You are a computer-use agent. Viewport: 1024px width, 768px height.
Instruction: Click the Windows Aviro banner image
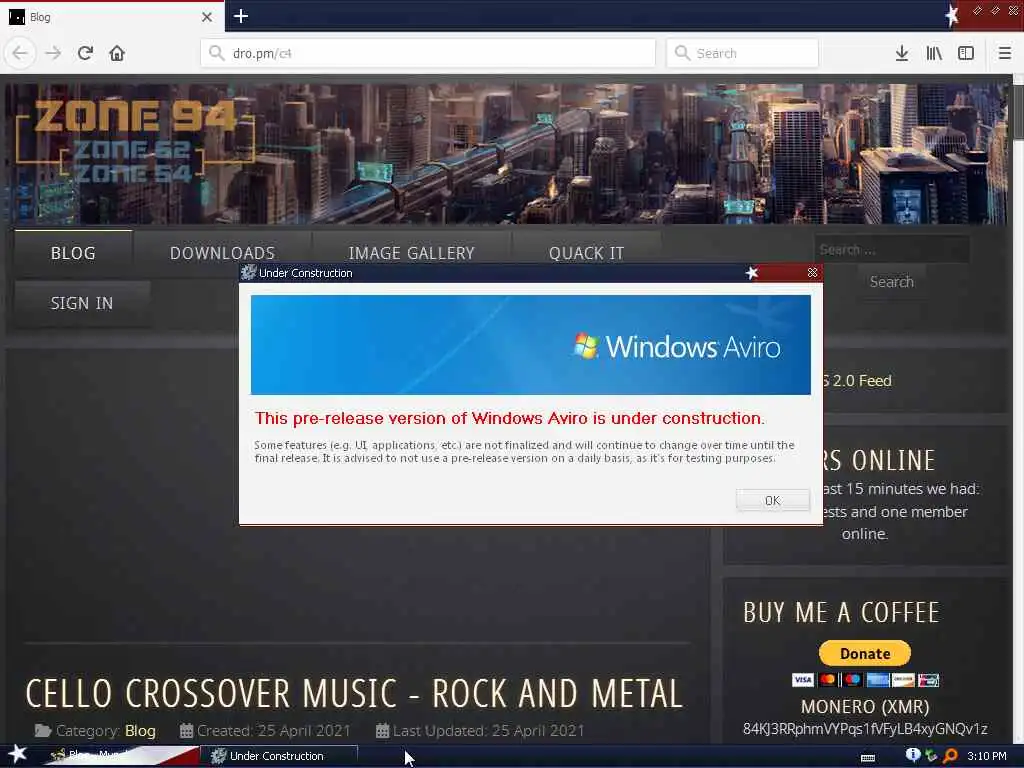click(531, 345)
